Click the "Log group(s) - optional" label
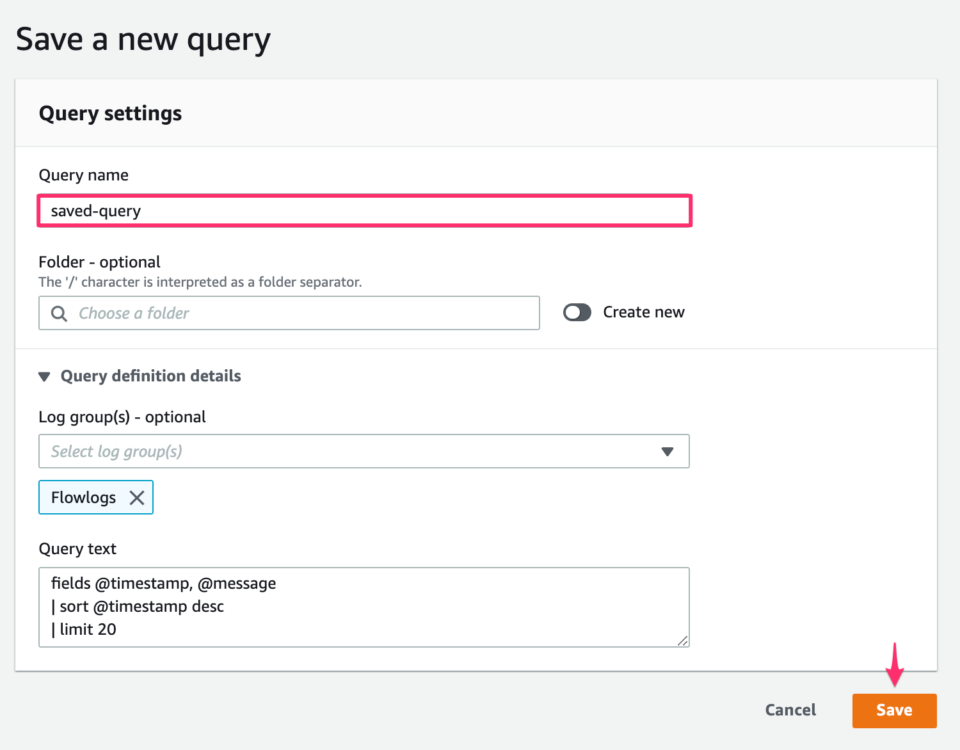Screen dimensions: 960x750 [x=122, y=416]
